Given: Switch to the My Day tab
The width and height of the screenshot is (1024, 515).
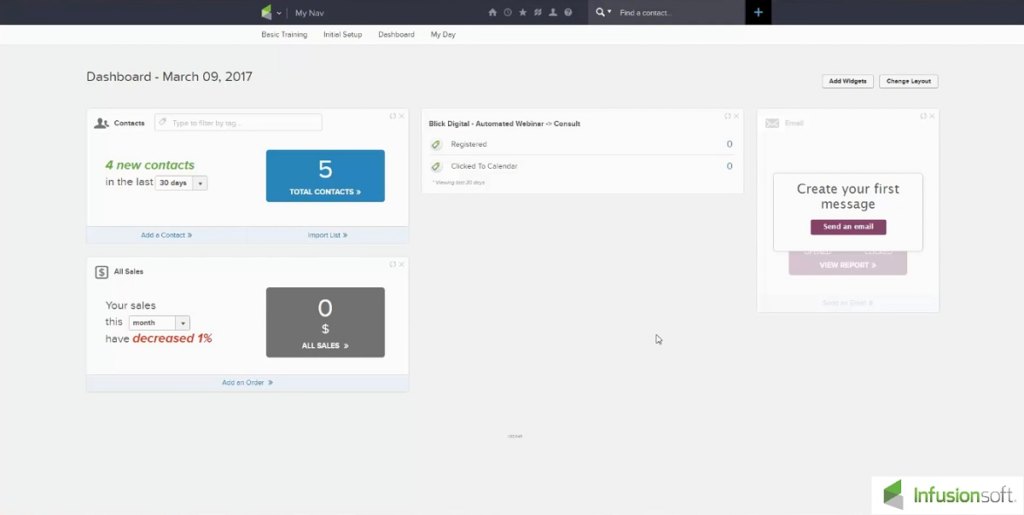Looking at the screenshot, I should pyautogui.click(x=443, y=35).
